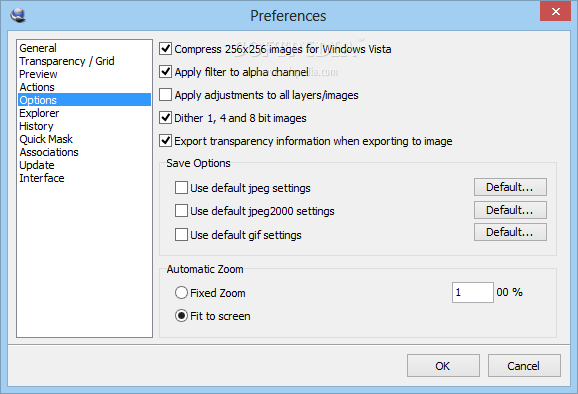Open Default button for gif settings

[510, 232]
